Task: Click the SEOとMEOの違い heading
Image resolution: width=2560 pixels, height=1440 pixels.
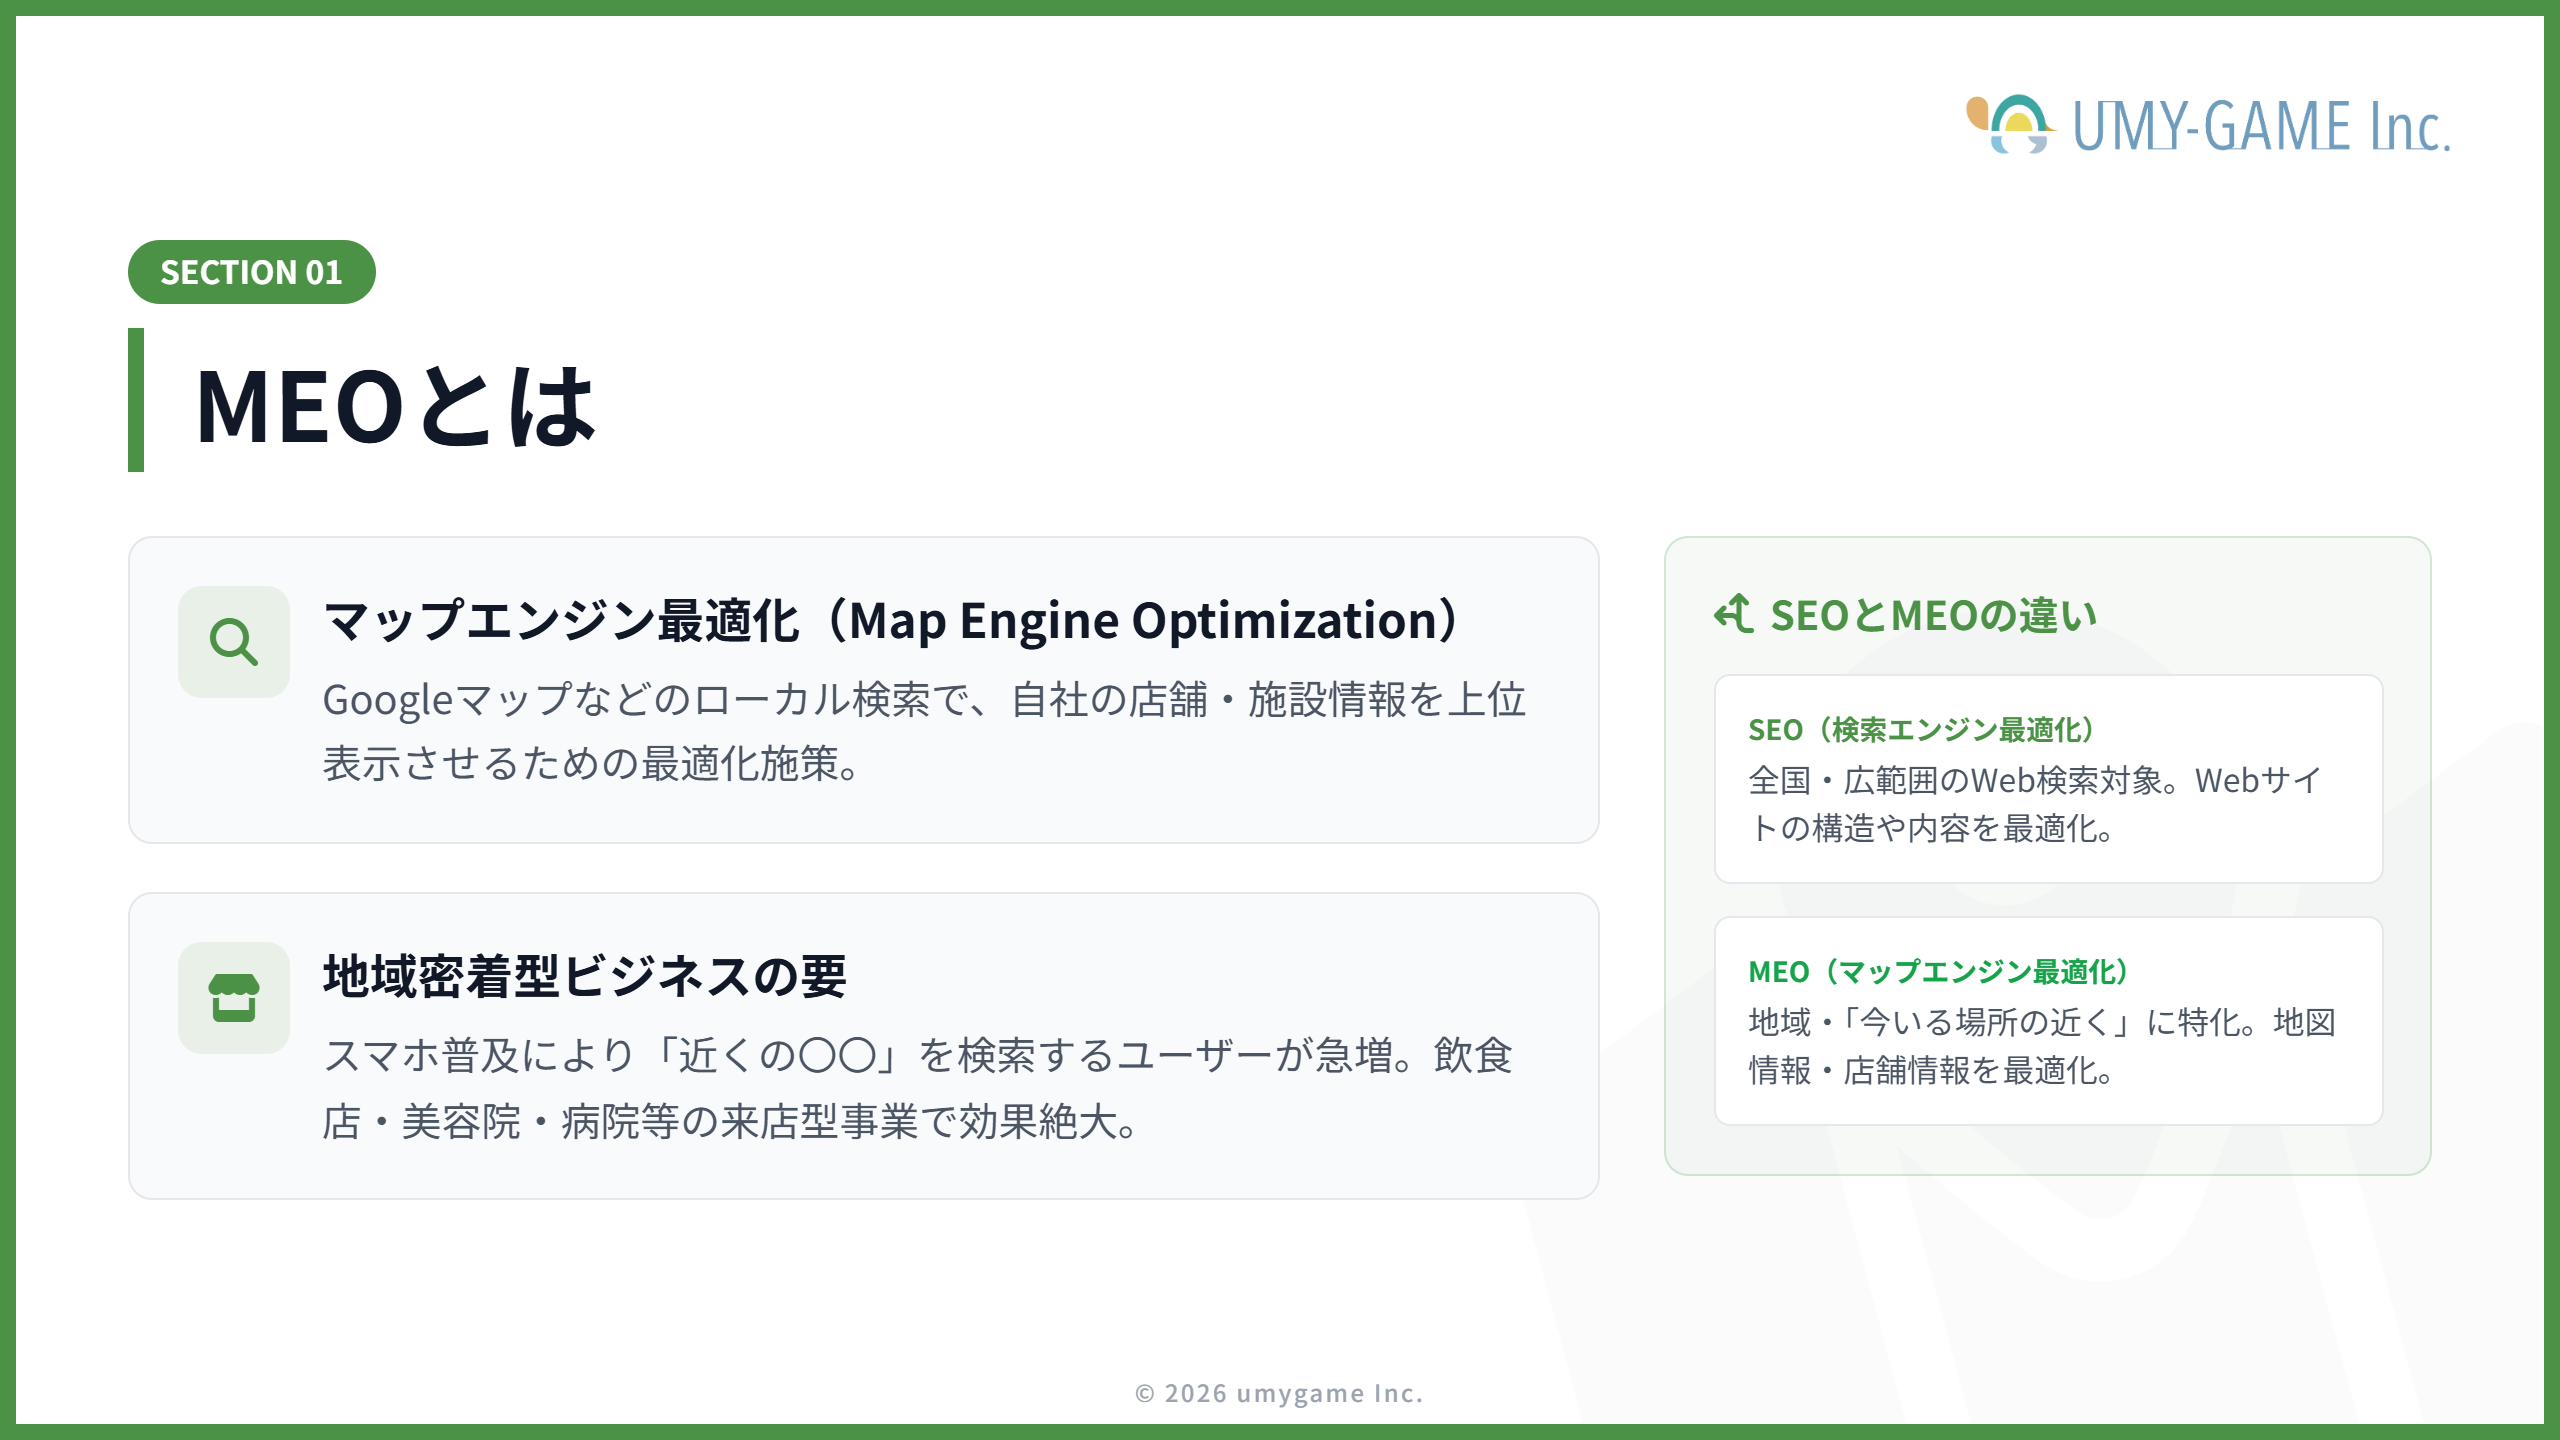Action: (1933, 615)
